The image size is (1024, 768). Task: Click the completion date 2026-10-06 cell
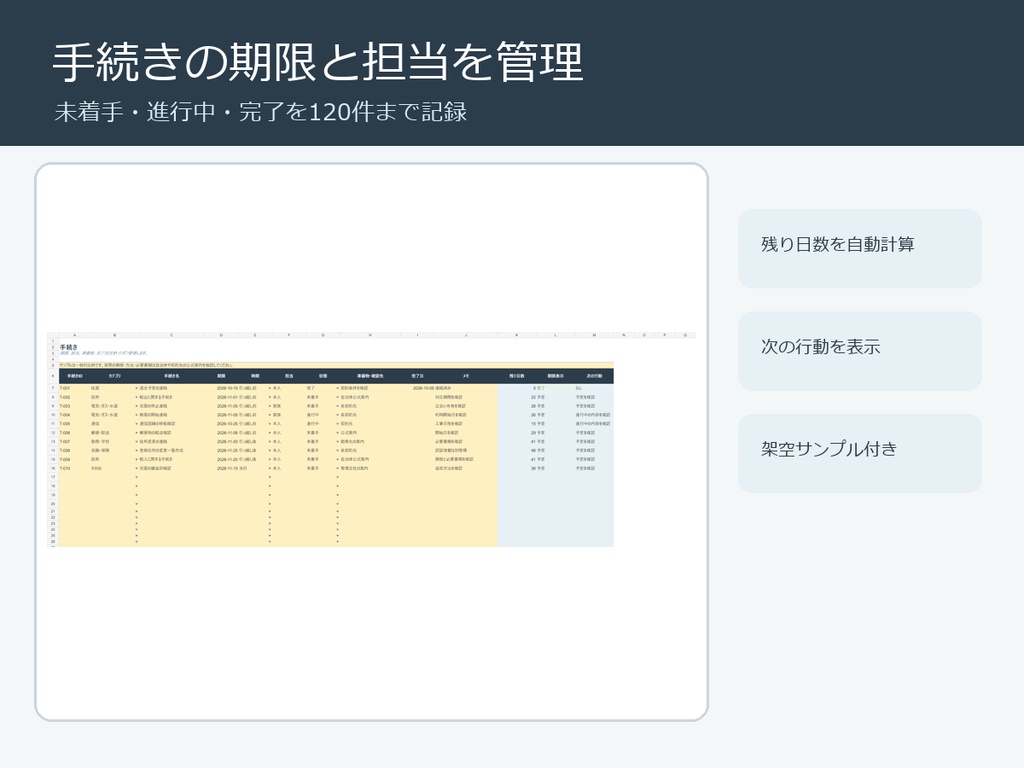coord(424,388)
